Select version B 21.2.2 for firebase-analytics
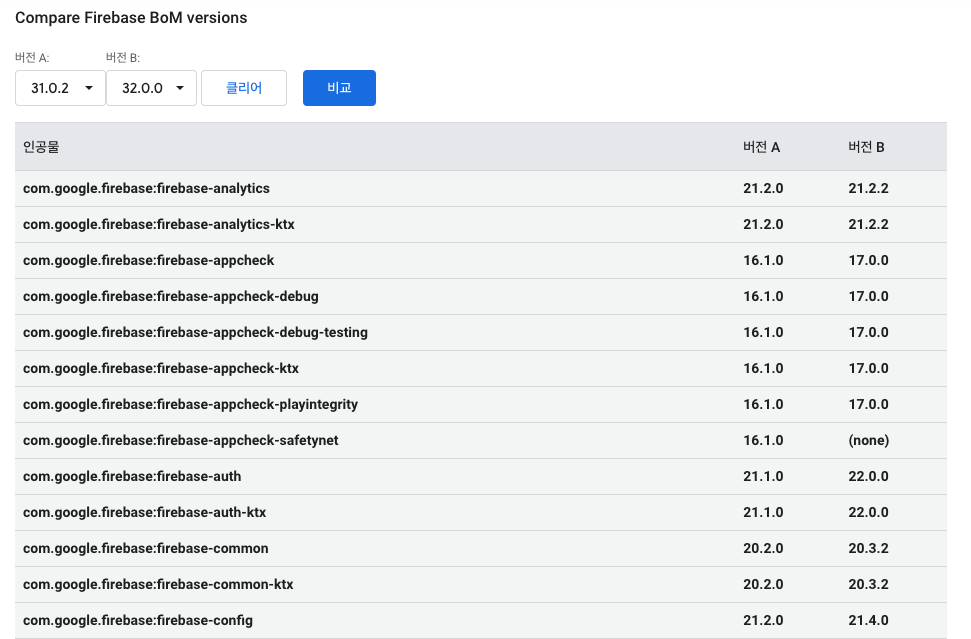 (x=868, y=188)
